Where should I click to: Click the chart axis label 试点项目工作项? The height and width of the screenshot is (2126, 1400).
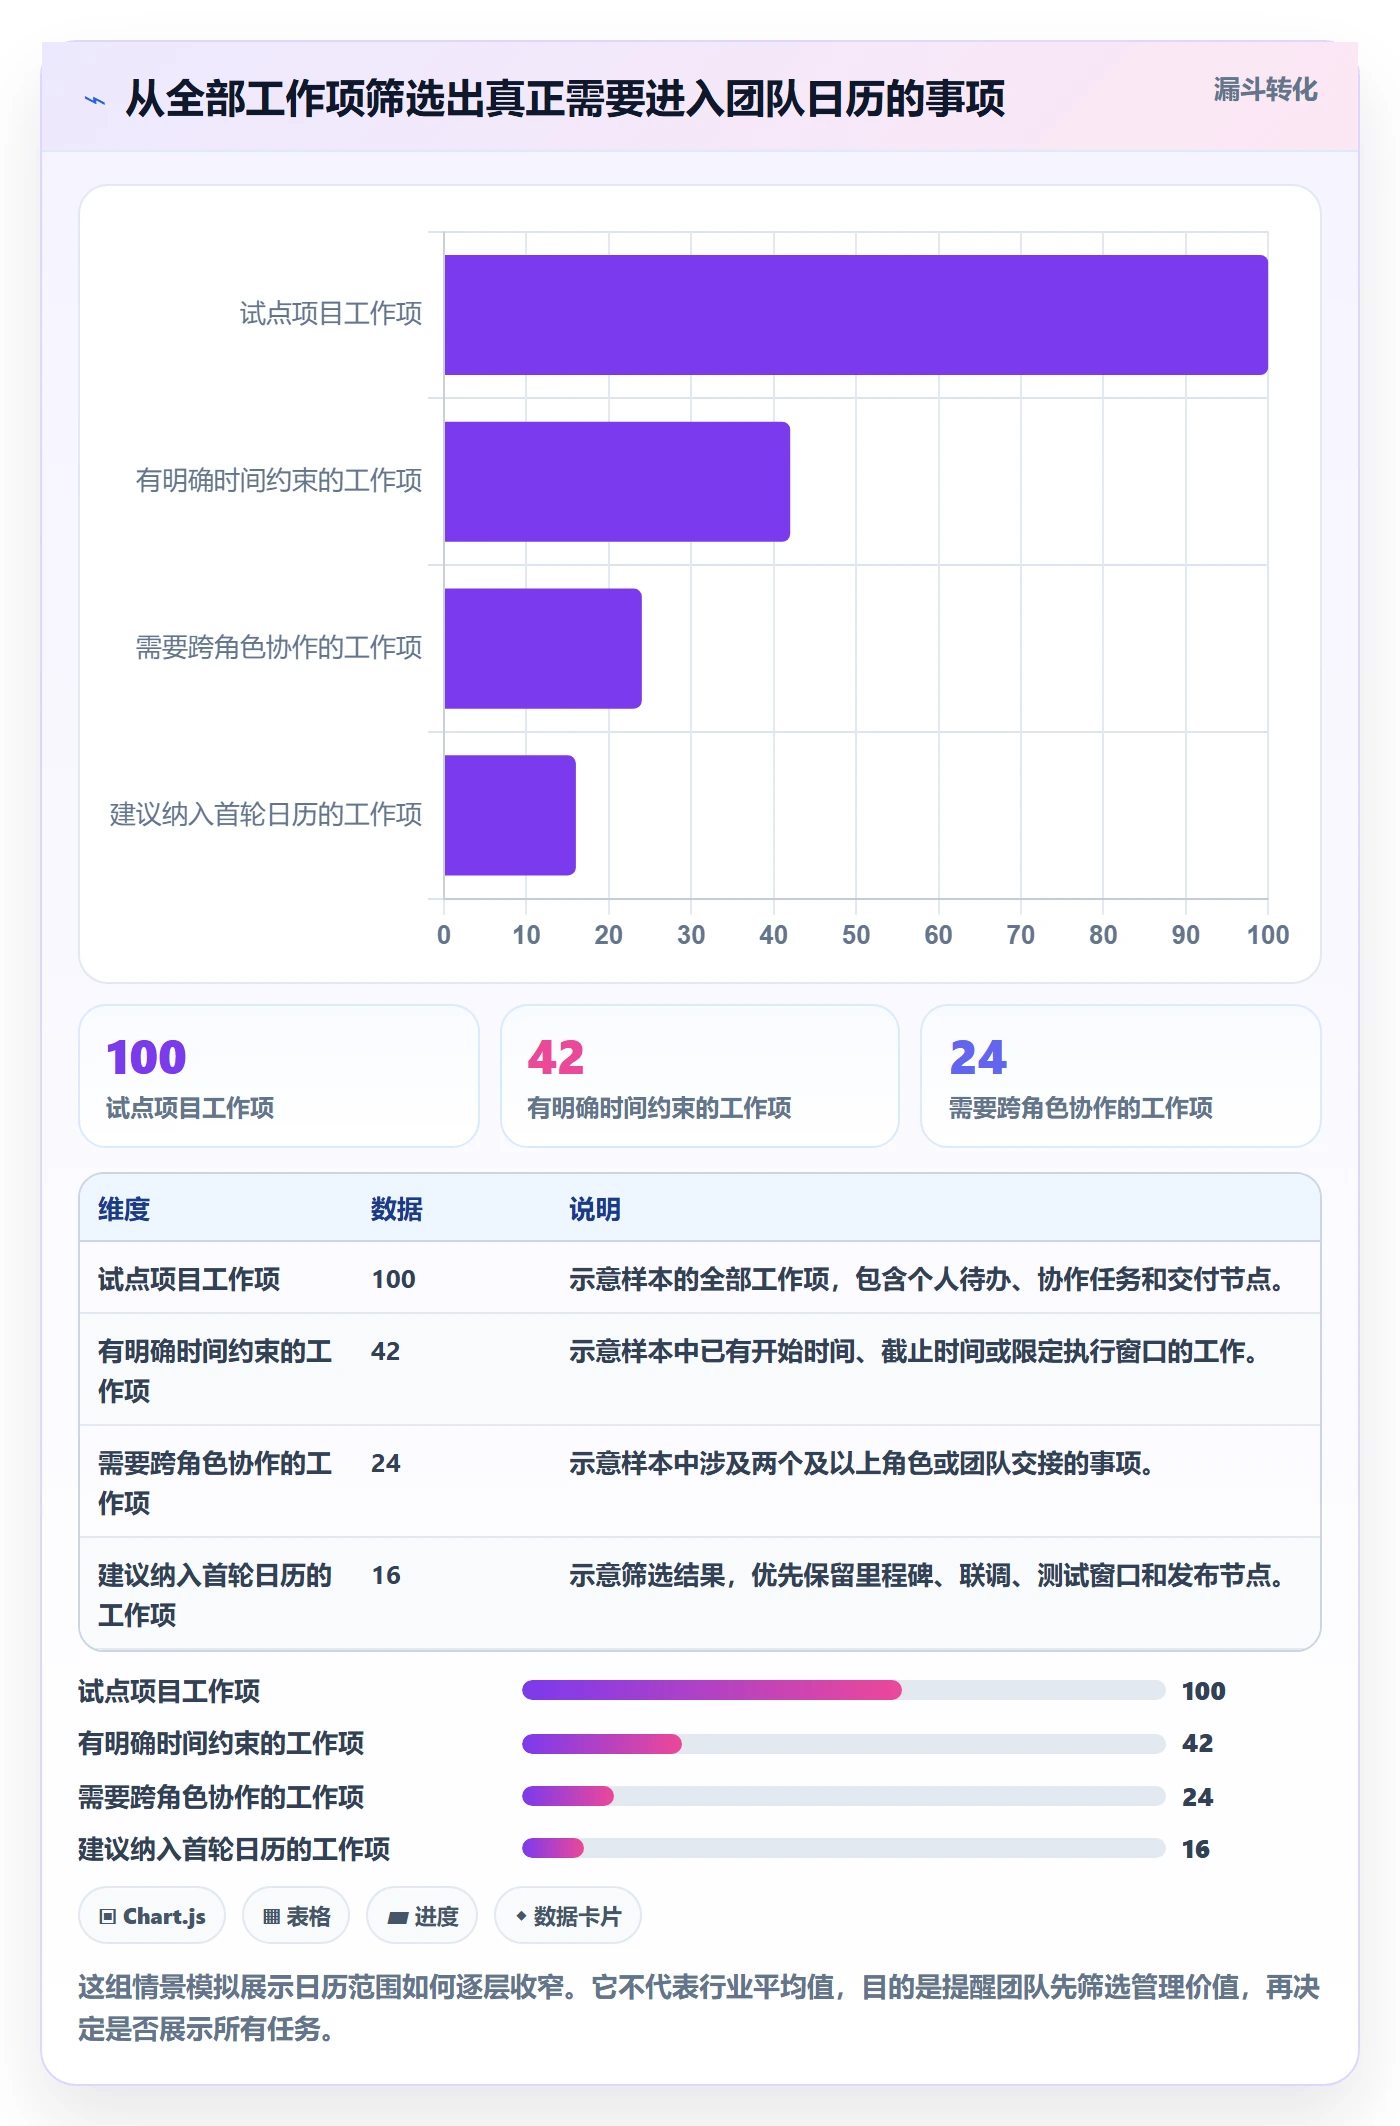point(331,314)
